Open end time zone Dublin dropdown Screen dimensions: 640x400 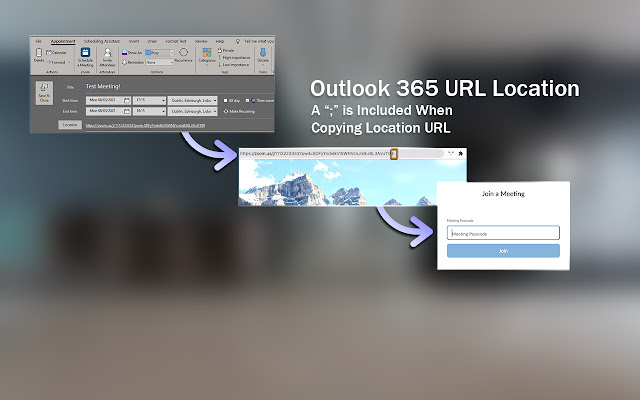pyautogui.click(x=215, y=111)
